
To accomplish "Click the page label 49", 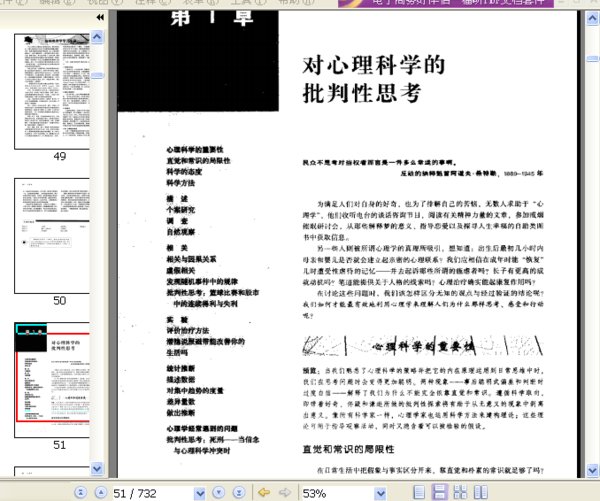I will [x=60, y=156].
